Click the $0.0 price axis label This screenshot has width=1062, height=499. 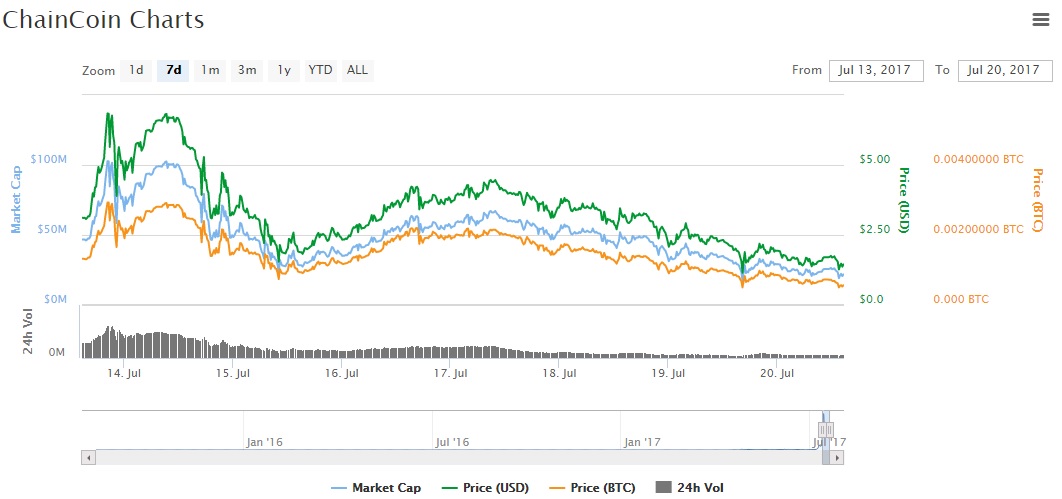pyautogui.click(x=872, y=299)
